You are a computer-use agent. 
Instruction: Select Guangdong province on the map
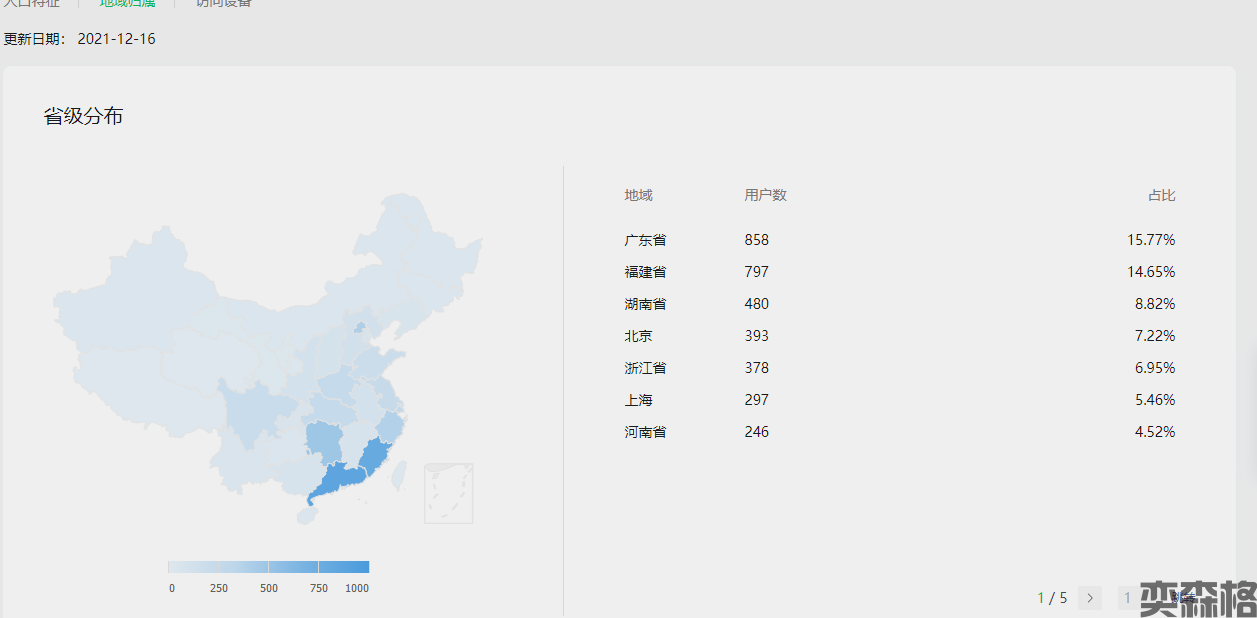[338, 478]
